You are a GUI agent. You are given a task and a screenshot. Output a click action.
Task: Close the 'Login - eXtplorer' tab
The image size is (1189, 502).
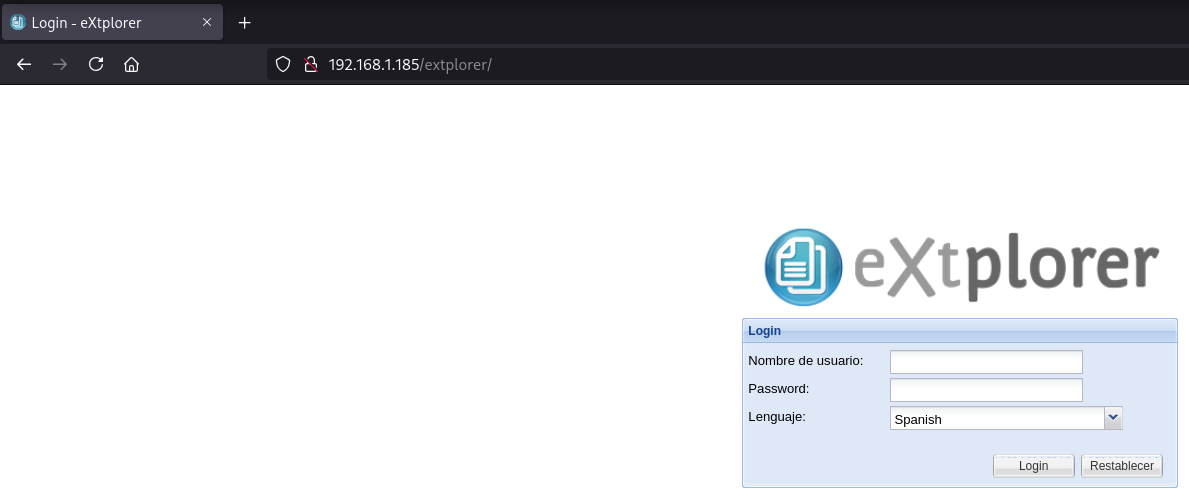[207, 22]
